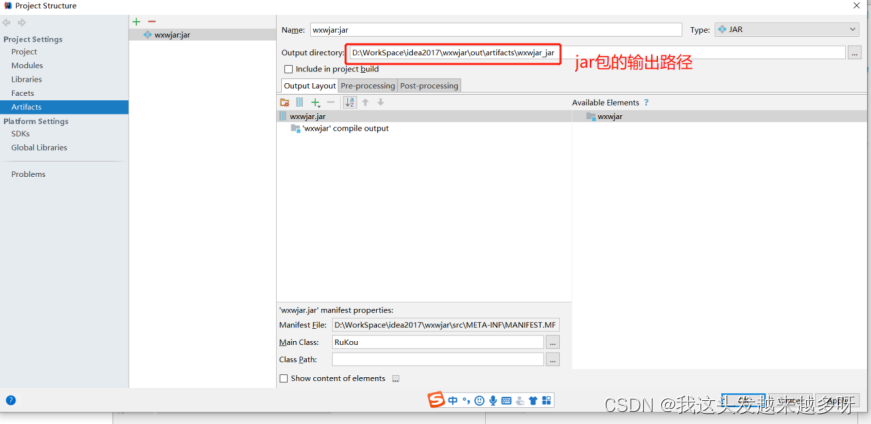Image resolution: width=871 pixels, height=424 pixels.
Task: Click the artifact Name field
Action: point(495,30)
